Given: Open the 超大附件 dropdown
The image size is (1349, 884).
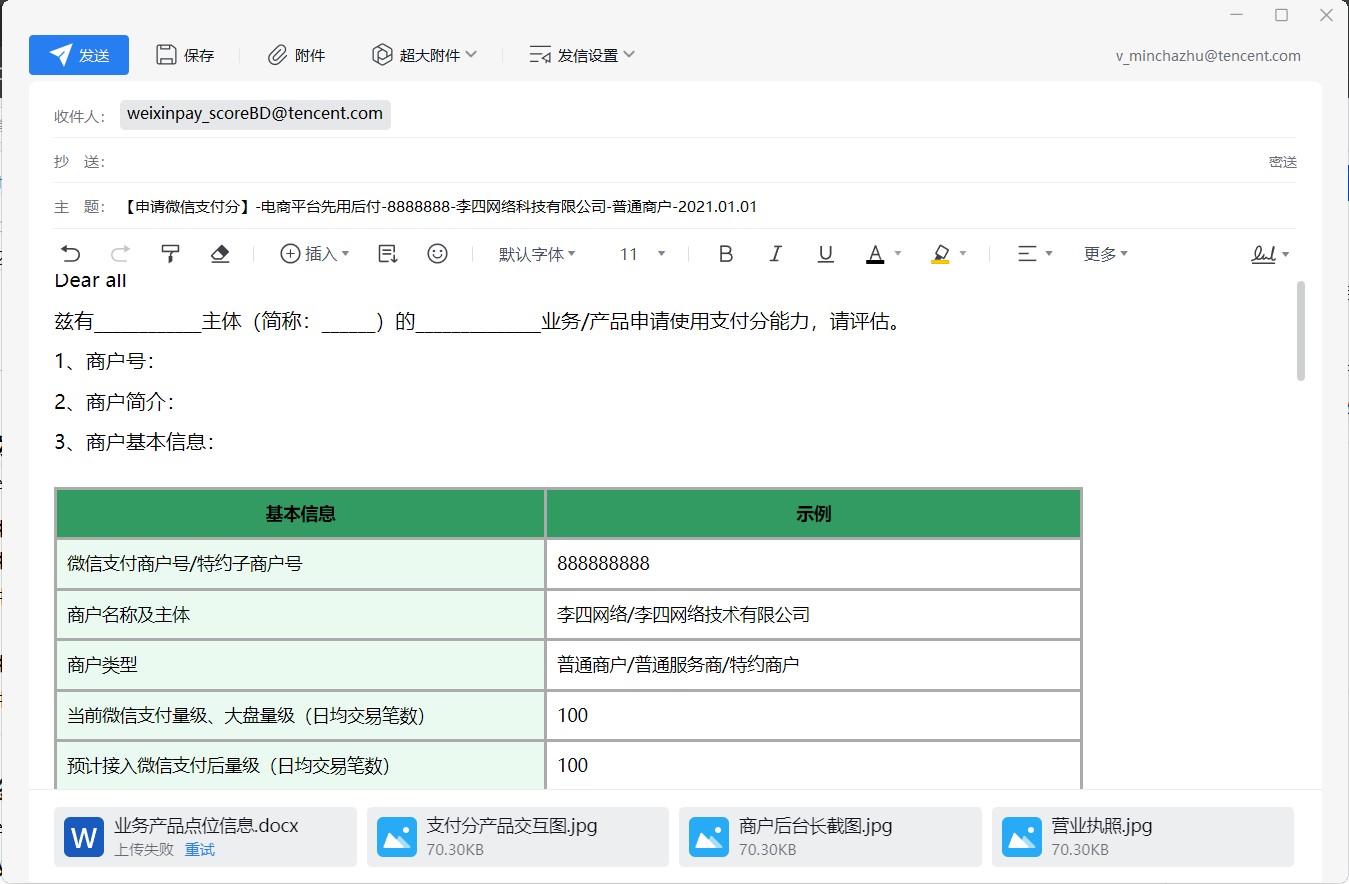Looking at the screenshot, I should [x=424, y=55].
